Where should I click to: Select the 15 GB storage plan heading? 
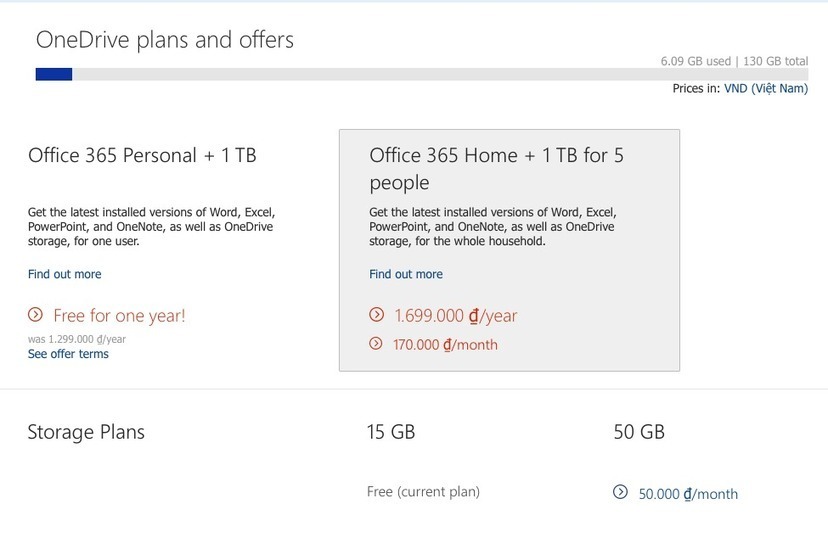pos(391,432)
